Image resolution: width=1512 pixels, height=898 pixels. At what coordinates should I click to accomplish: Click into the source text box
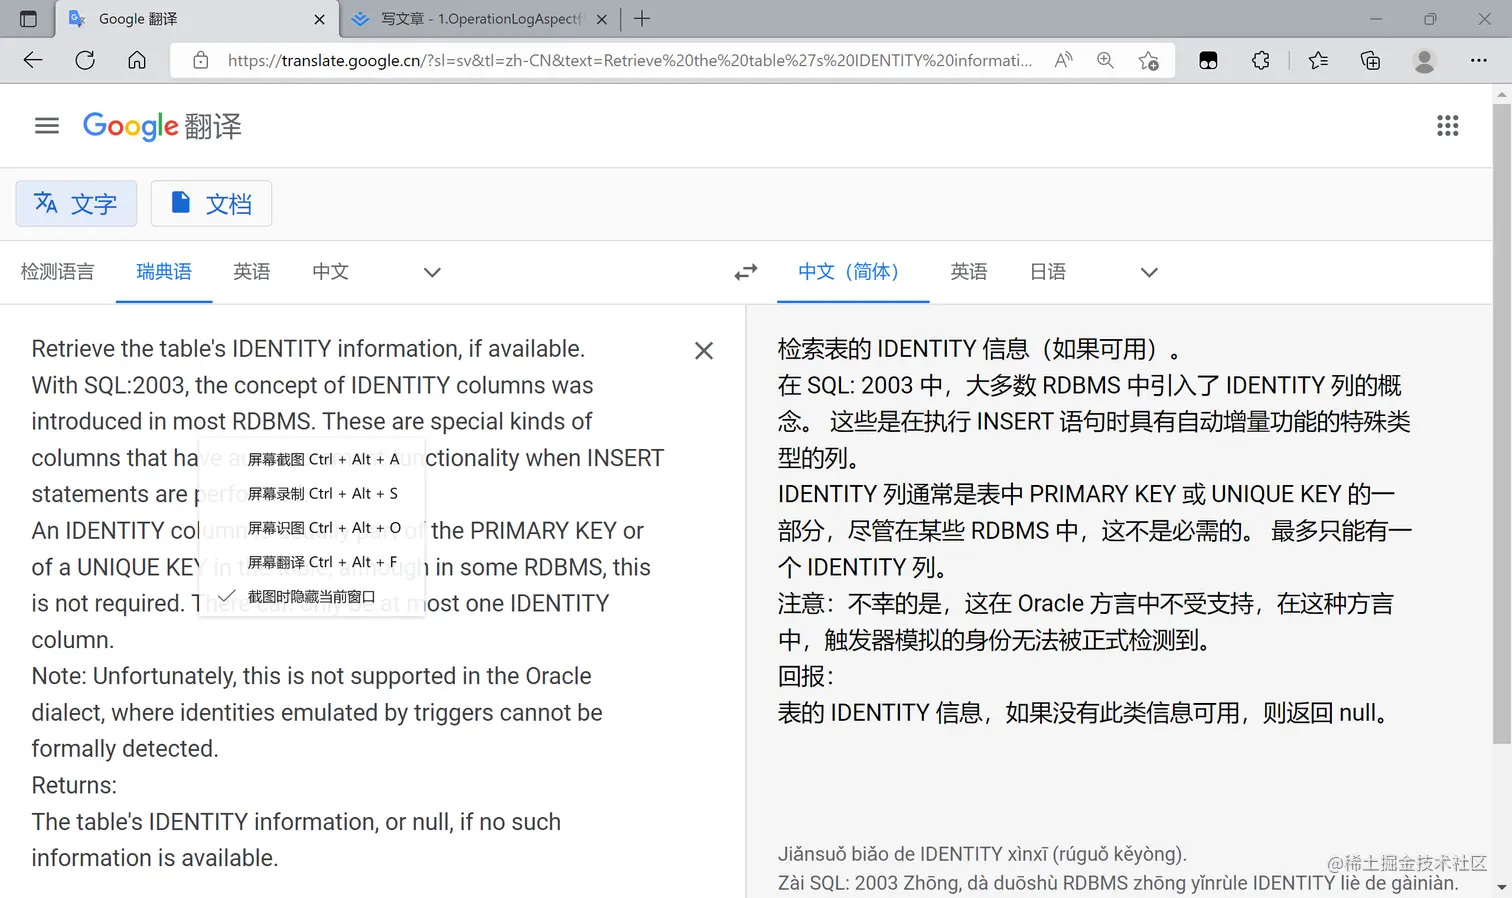pyautogui.click(x=348, y=603)
